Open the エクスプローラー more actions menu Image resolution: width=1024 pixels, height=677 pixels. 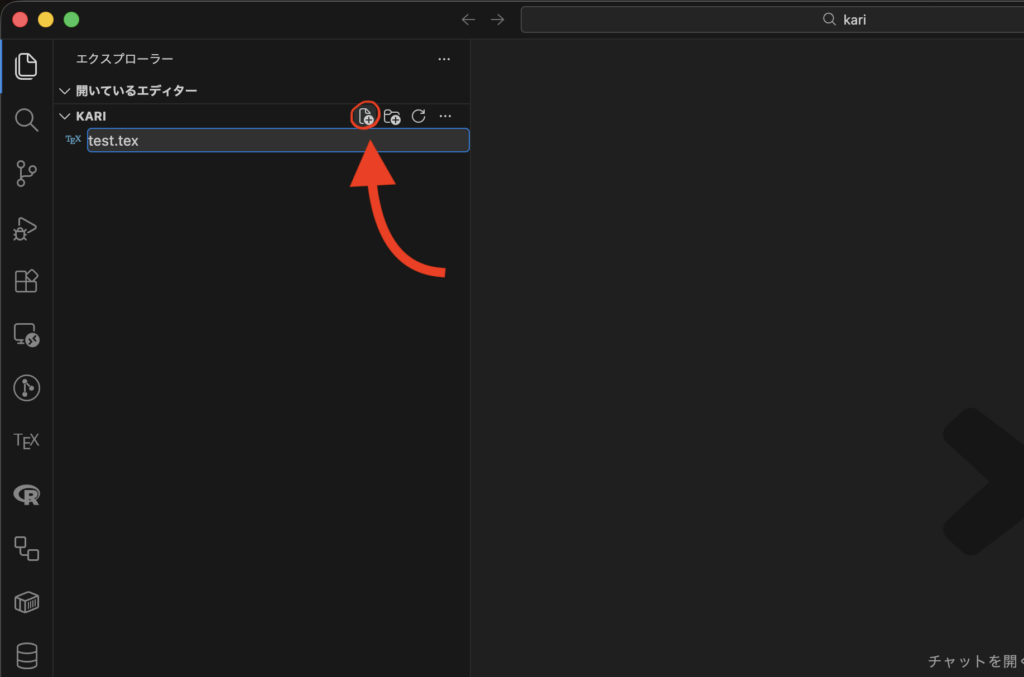coord(444,60)
